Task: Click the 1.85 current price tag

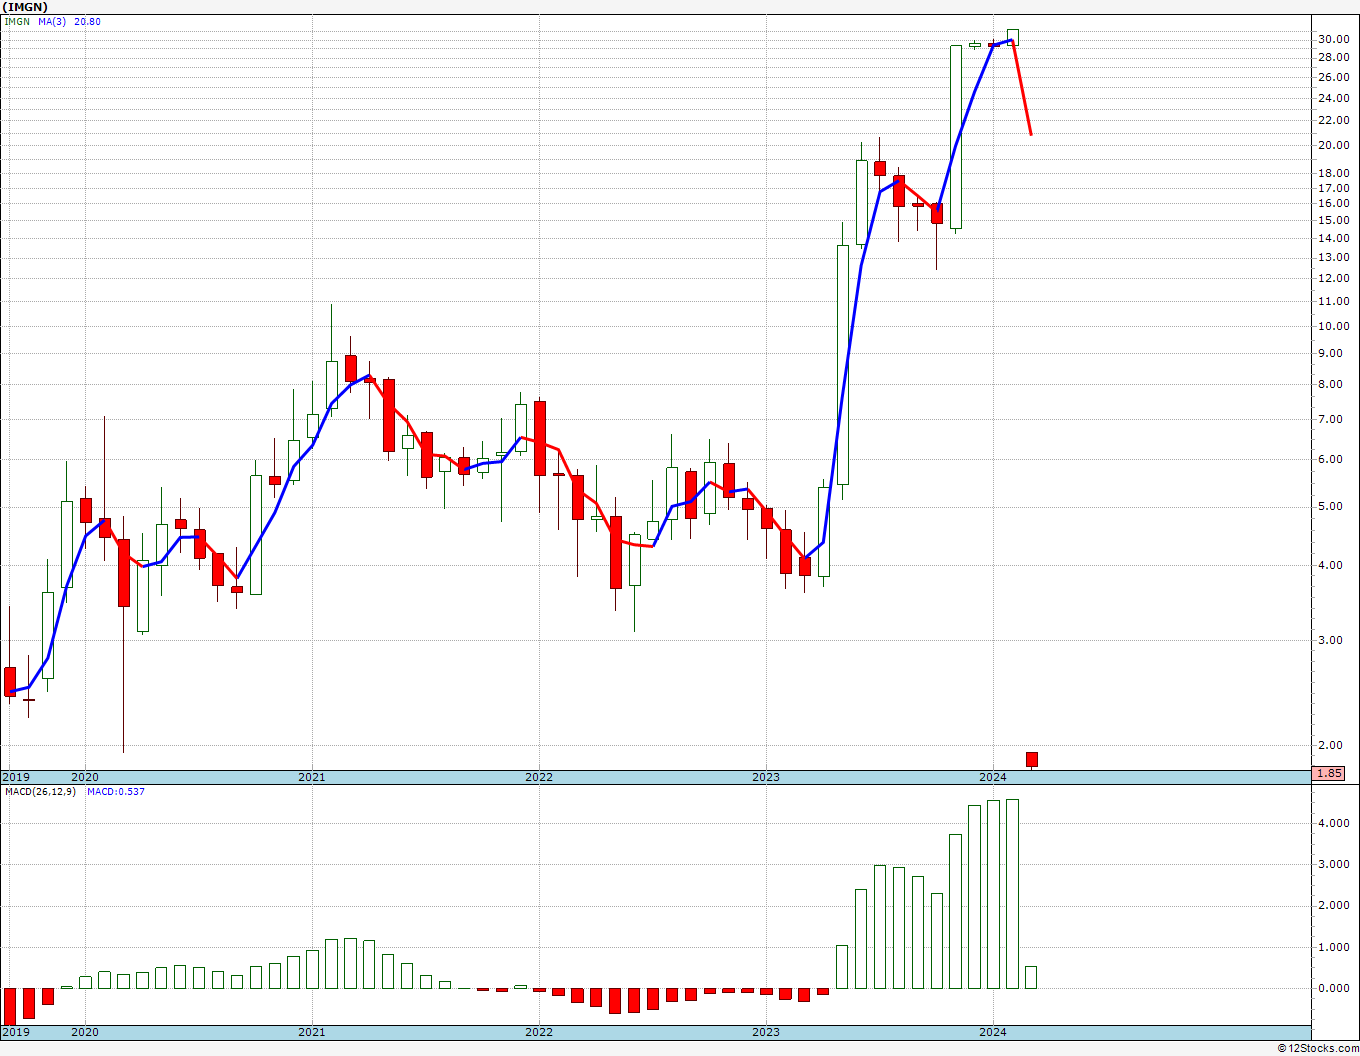Action: pos(1329,773)
